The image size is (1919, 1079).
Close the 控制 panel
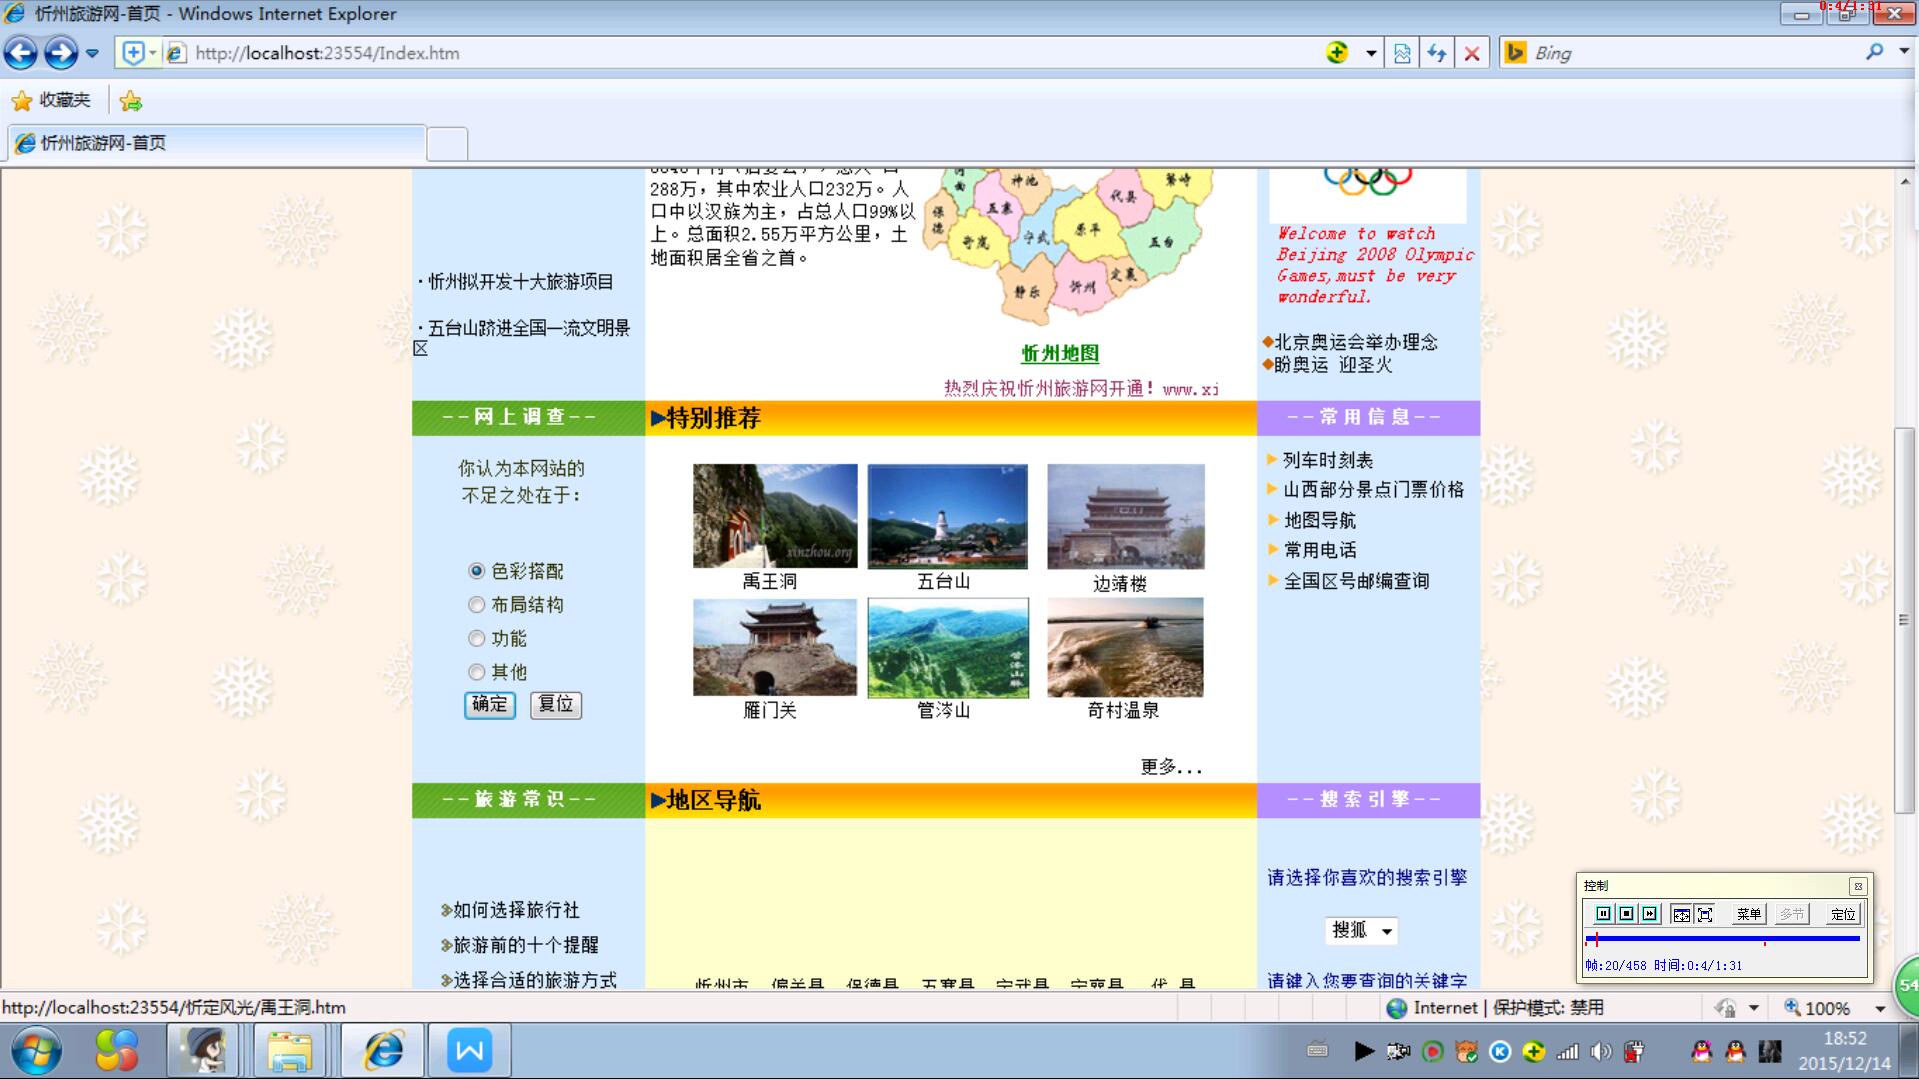1858,886
